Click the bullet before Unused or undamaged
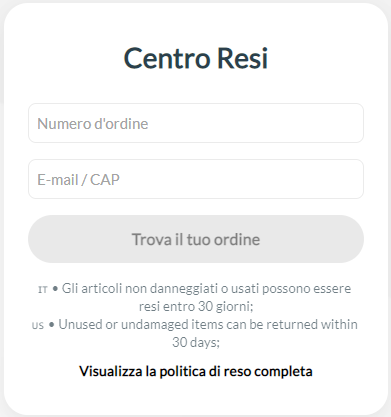391x417 pixels. pos(51,325)
